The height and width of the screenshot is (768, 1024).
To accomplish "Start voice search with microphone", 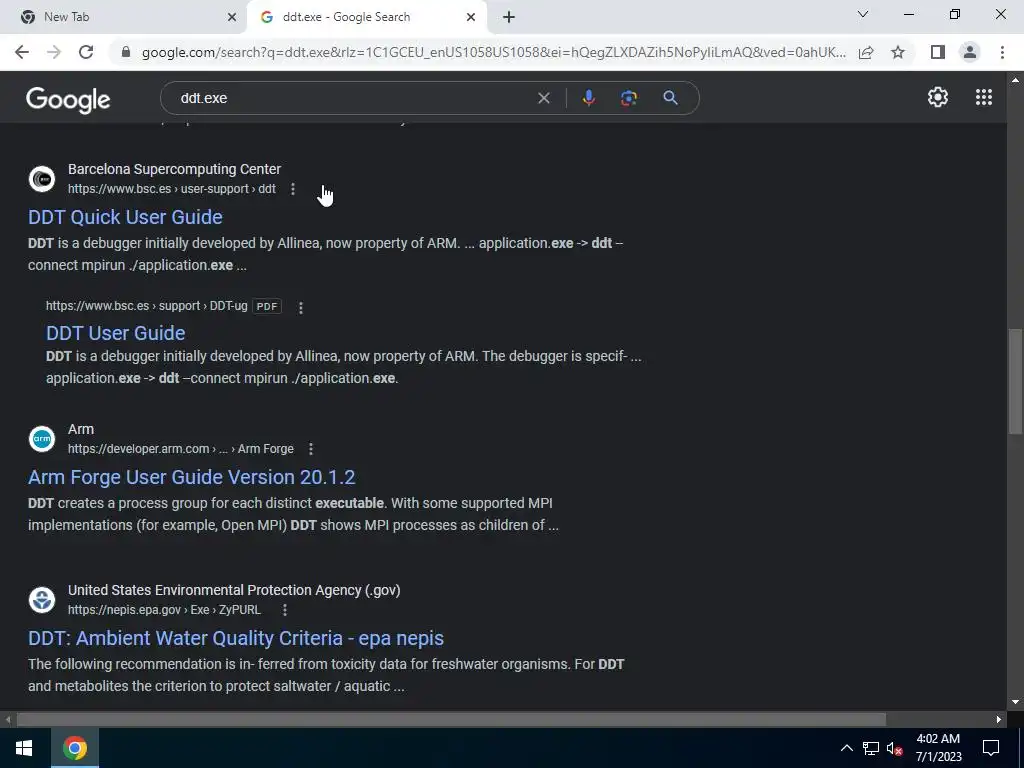I will [588, 98].
